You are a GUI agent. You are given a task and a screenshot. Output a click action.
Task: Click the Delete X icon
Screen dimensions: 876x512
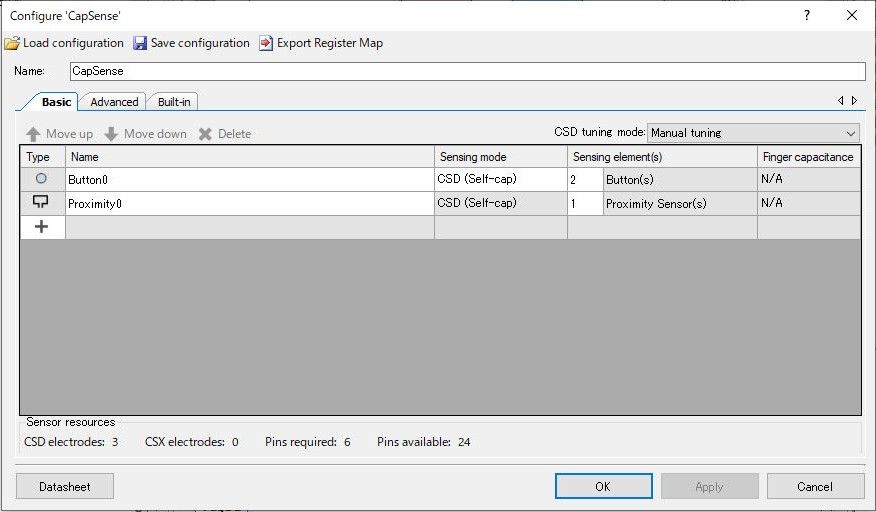pyautogui.click(x=206, y=134)
